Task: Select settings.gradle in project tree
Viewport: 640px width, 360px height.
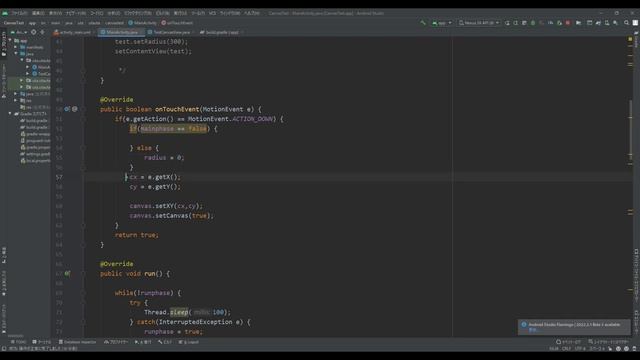Action: pyautogui.click(x=36, y=154)
